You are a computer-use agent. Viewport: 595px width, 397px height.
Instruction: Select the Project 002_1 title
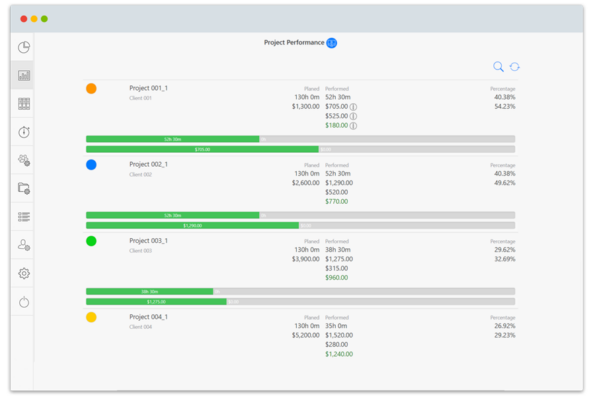148,164
